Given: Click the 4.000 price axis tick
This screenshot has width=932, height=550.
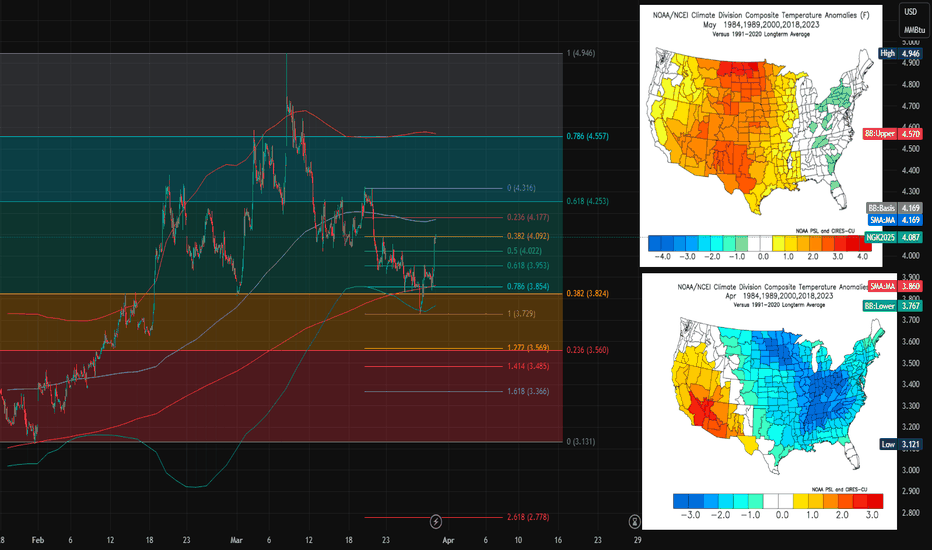Looking at the screenshot, I should (911, 256).
